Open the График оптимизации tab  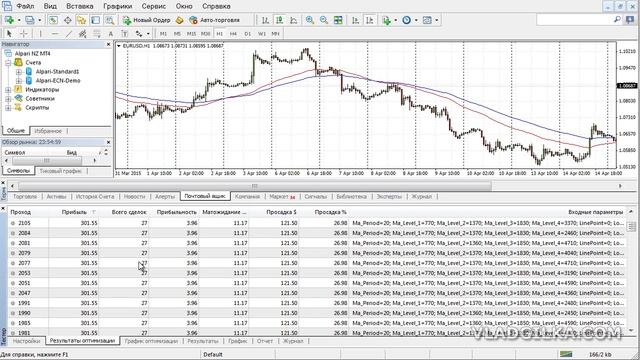pyautogui.click(x=151, y=341)
